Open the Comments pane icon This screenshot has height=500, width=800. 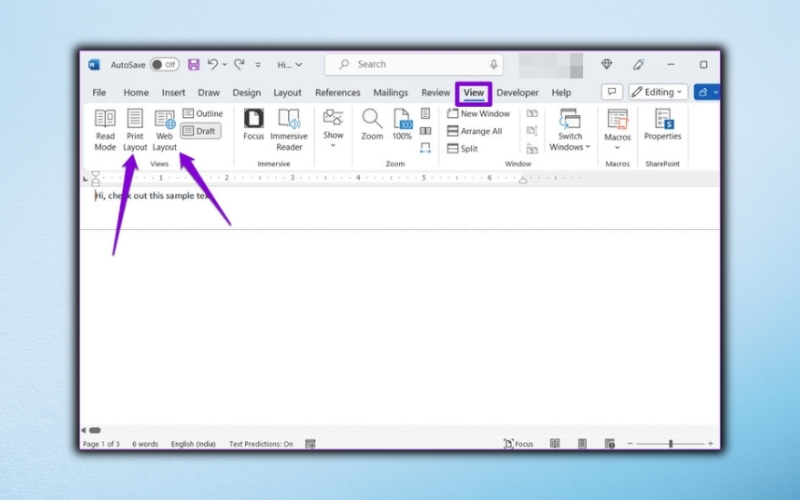coord(612,92)
